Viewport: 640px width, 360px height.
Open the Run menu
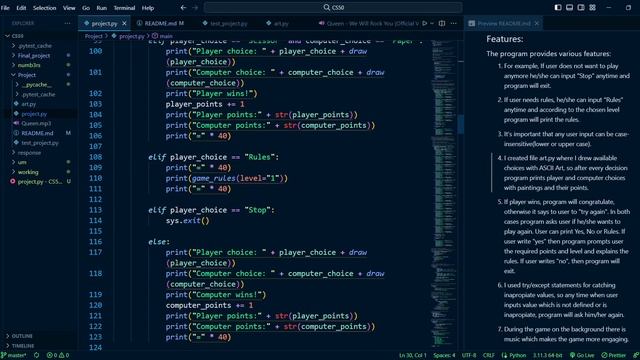tap(102, 8)
